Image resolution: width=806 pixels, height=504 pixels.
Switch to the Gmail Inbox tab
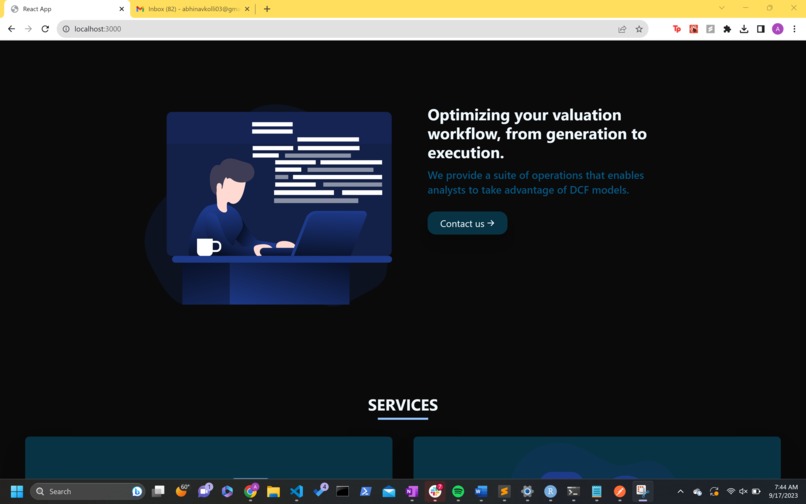(193, 9)
